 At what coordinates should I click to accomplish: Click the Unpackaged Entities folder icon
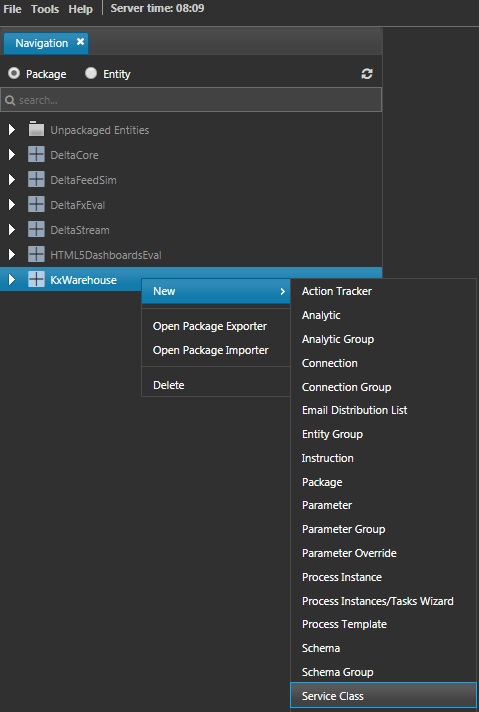pyautogui.click(x=36, y=130)
